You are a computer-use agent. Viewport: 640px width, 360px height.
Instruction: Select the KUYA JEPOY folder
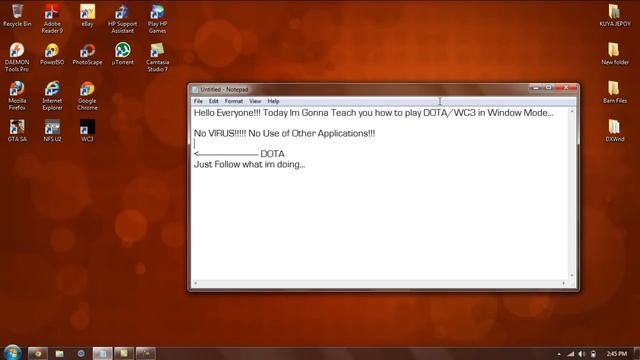[615, 15]
